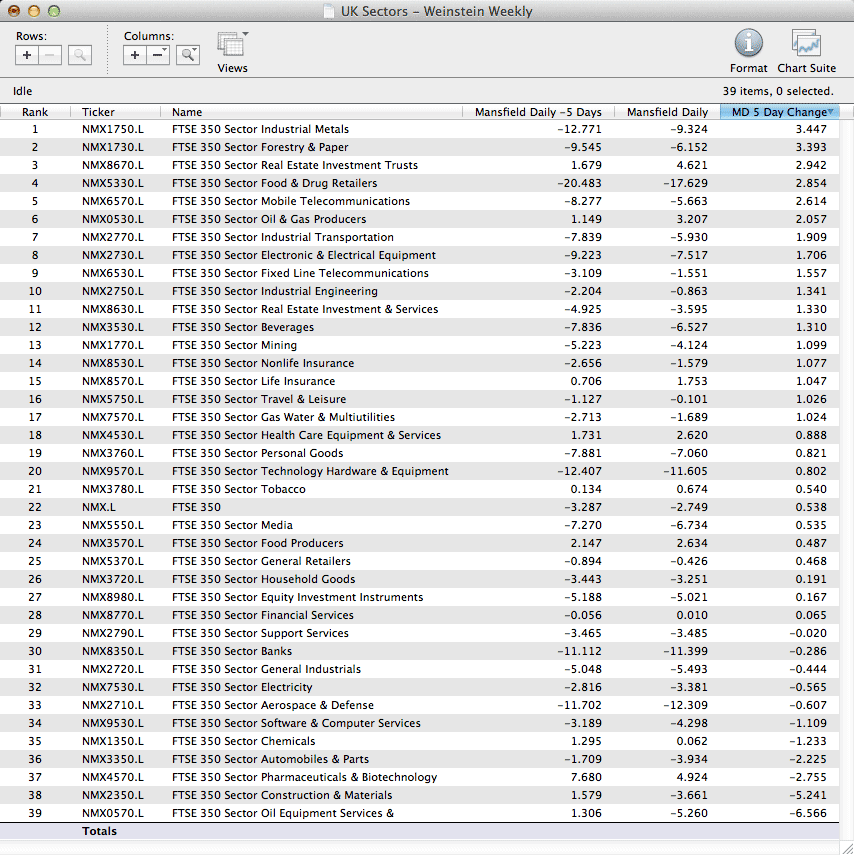The image size is (854, 855).
Task: Select ticker NMX4570.L Pharmaceuticals row
Action: tap(112, 777)
